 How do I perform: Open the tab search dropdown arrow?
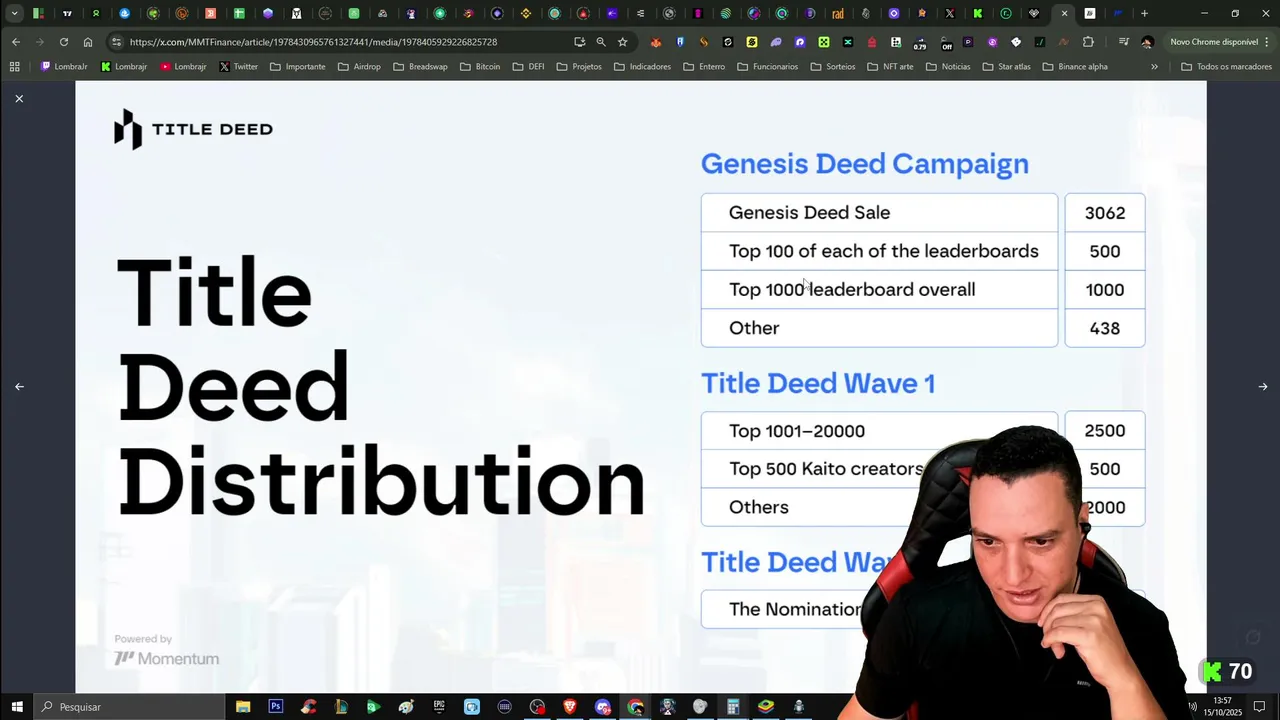click(14, 13)
